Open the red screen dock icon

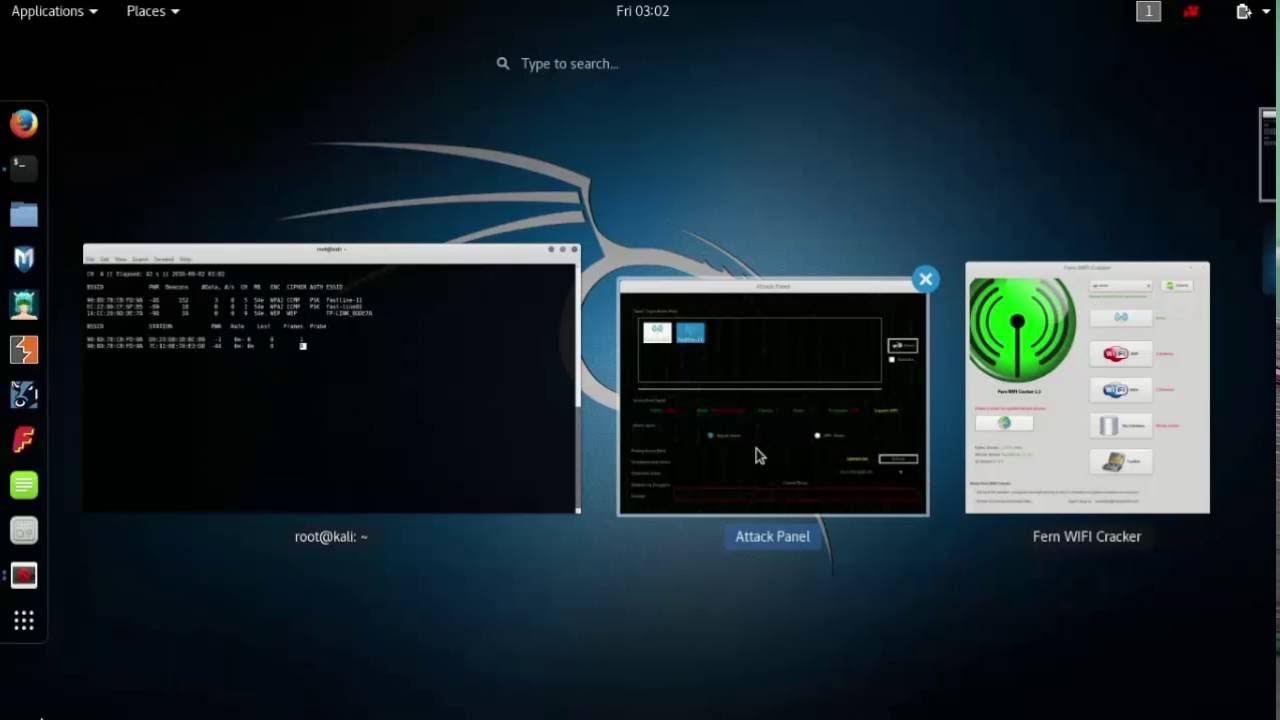[x=24, y=576]
